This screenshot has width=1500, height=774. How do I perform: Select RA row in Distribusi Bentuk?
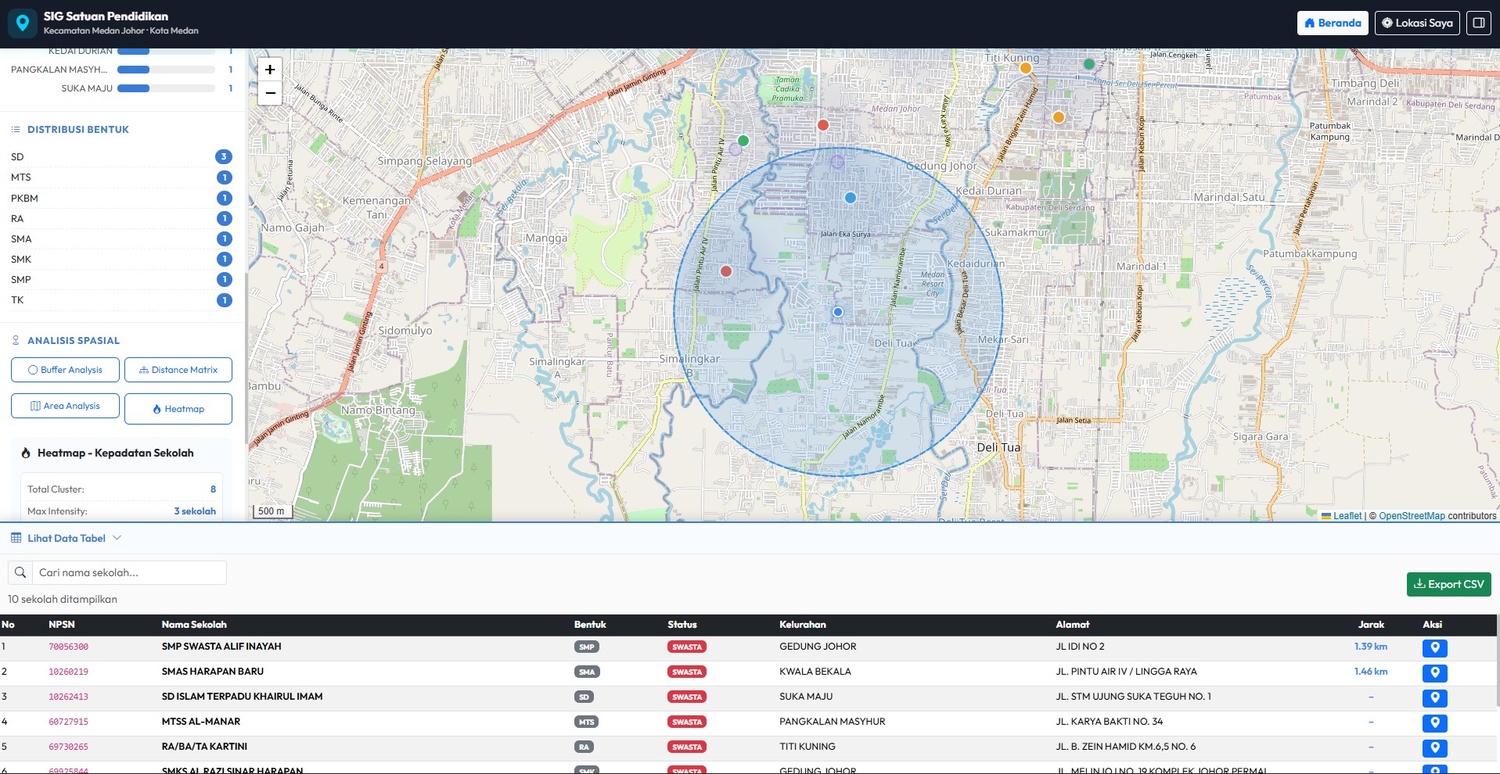121,218
